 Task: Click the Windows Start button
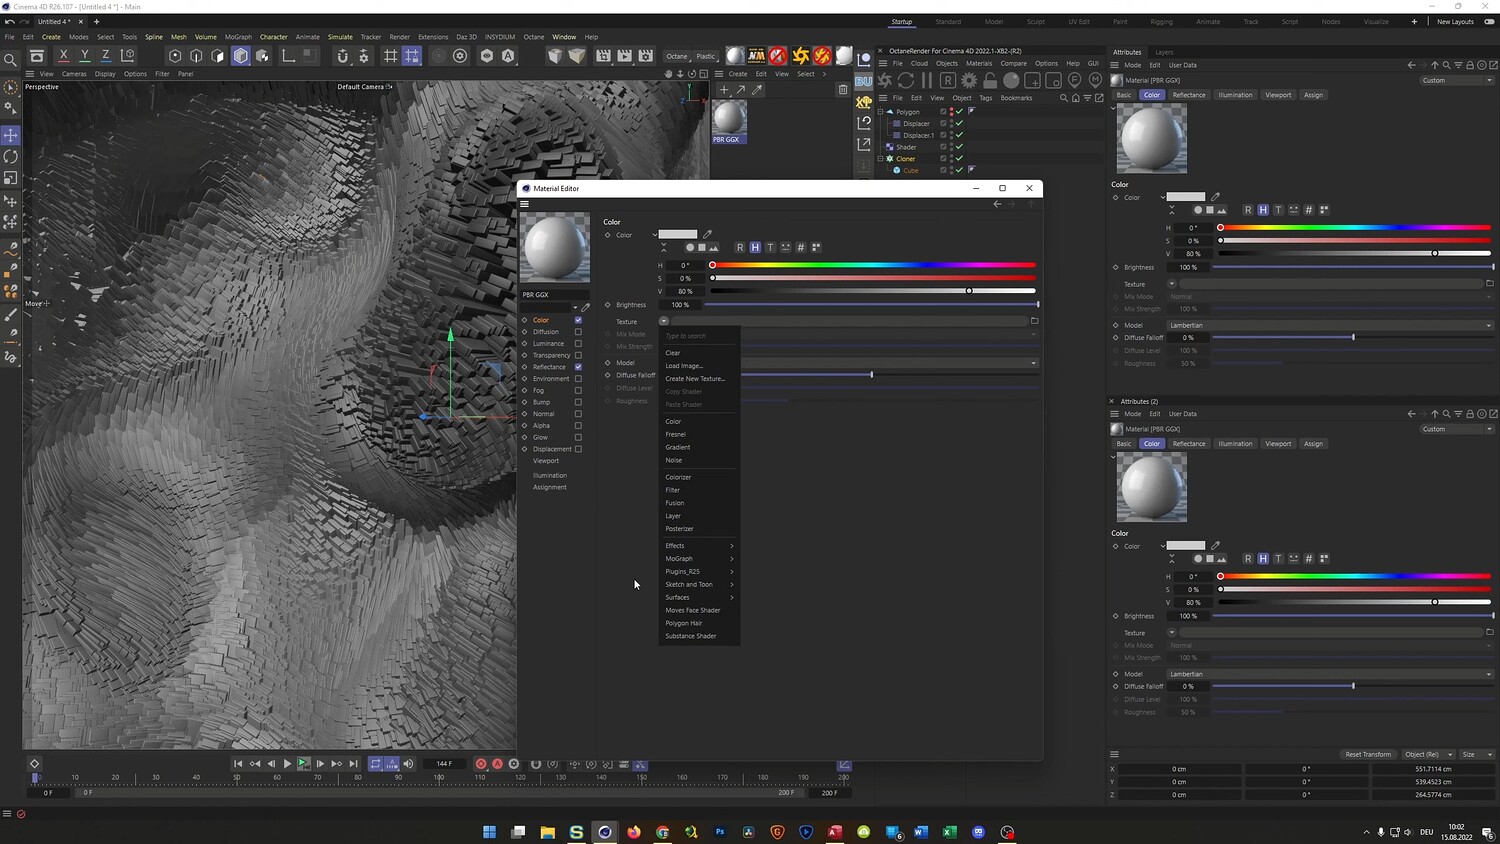click(490, 832)
